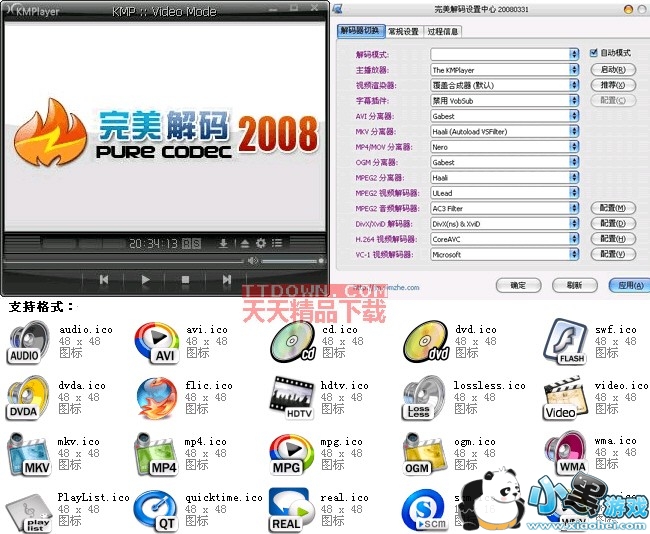Toggle the 自动模式 checkbox

pos(593,53)
